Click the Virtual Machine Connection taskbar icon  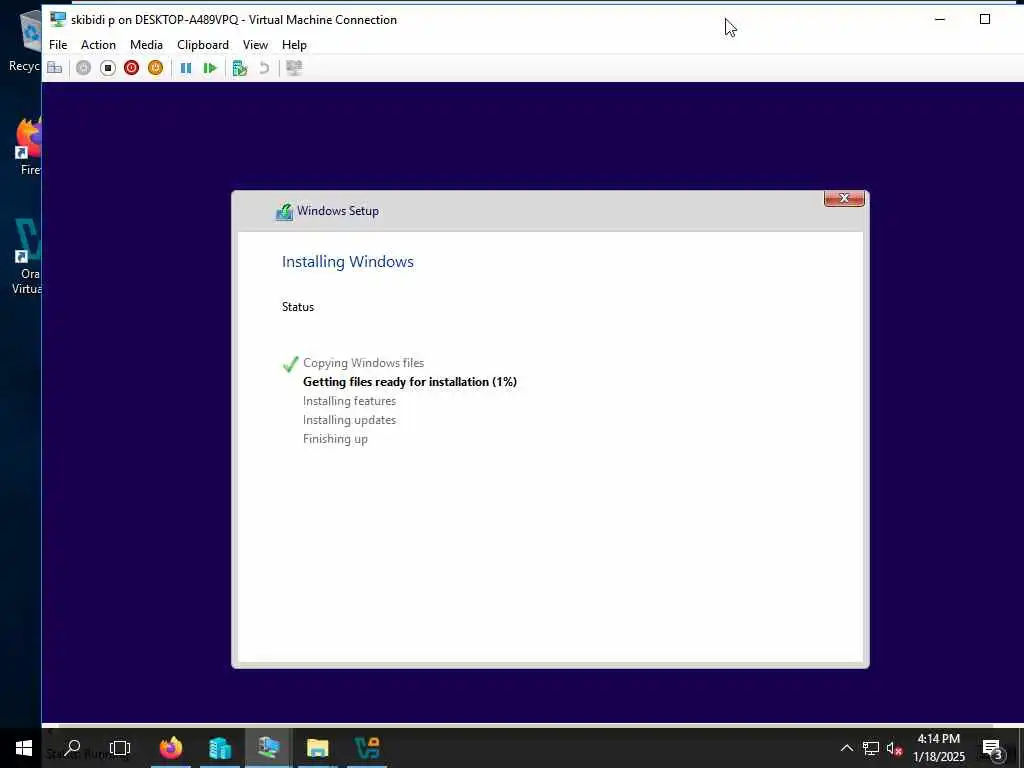pos(268,748)
